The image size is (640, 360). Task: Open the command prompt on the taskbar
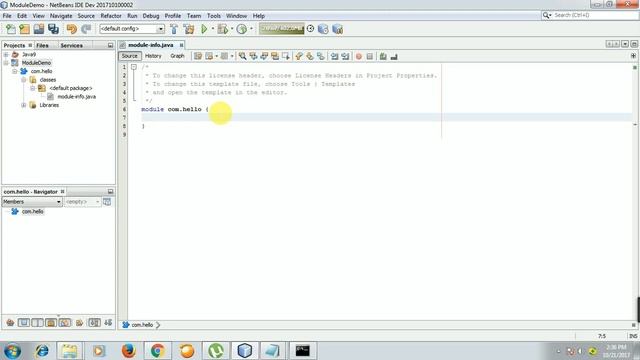[302, 351]
